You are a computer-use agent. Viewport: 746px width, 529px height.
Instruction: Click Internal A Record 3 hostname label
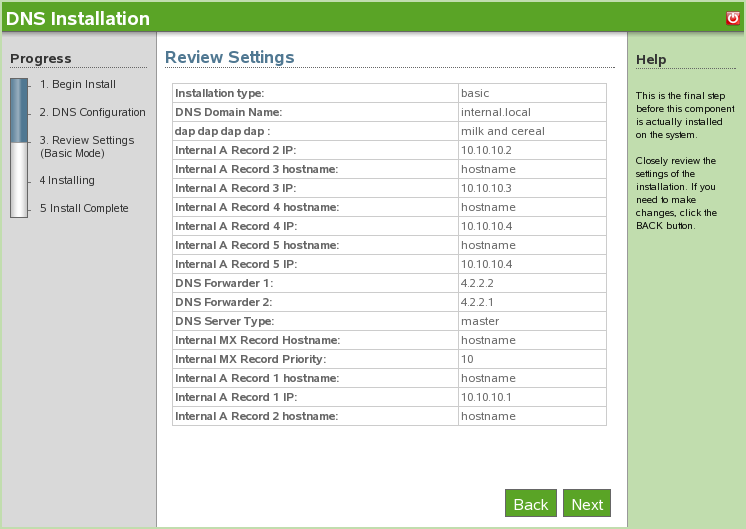coord(256,169)
